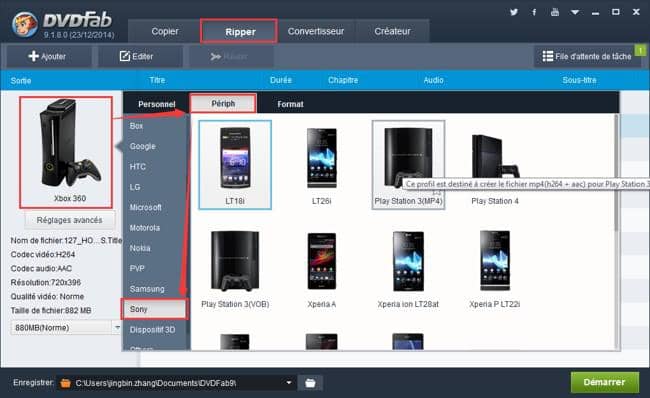Switch to the Ripper module tab
Viewport: 650px width, 398px height.
point(239,31)
